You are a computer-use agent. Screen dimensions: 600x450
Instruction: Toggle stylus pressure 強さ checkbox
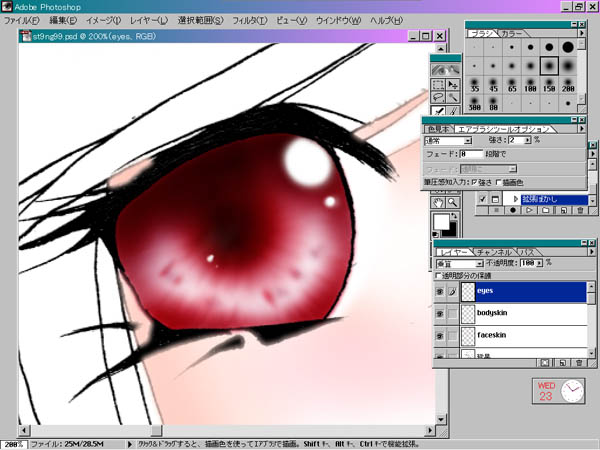point(475,183)
